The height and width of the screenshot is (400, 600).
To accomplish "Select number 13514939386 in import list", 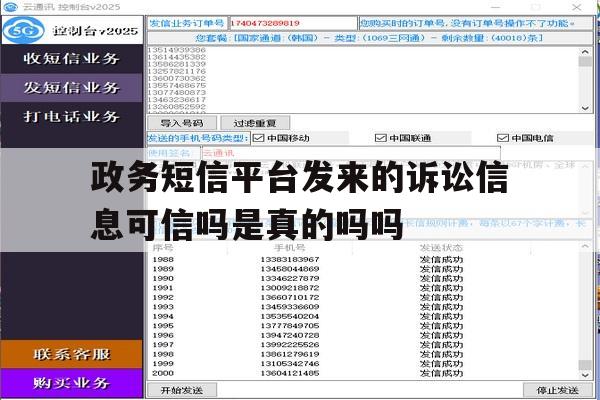I will [176, 50].
